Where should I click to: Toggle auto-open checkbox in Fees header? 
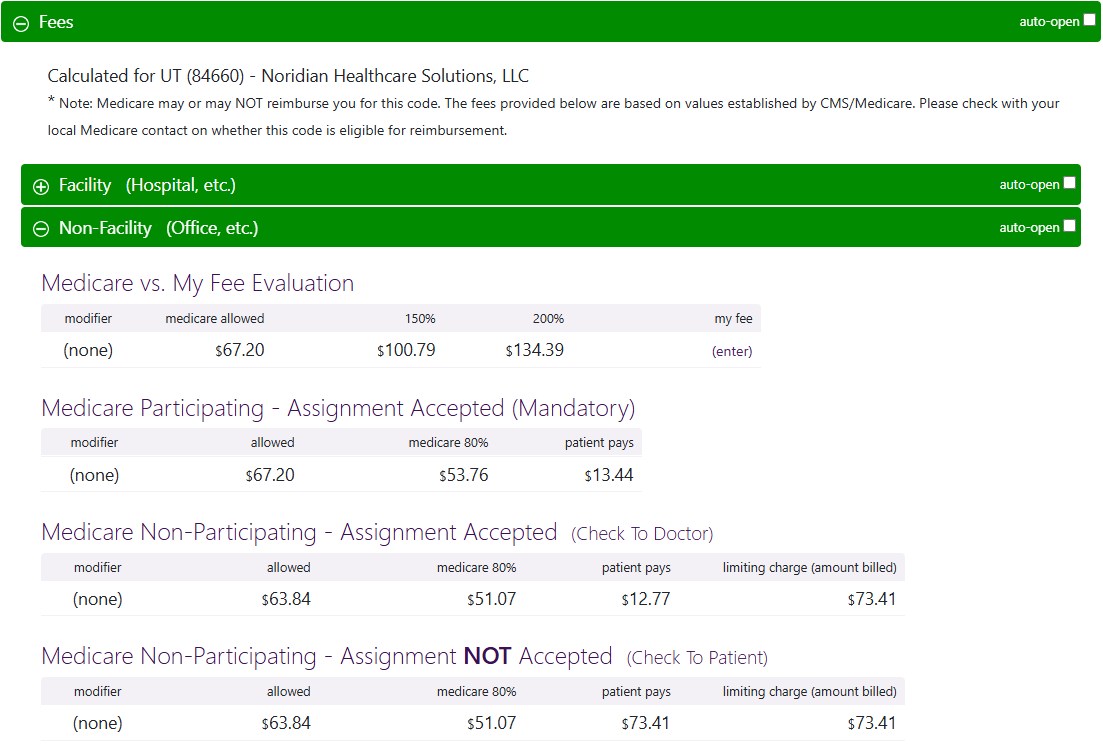[x=1089, y=20]
